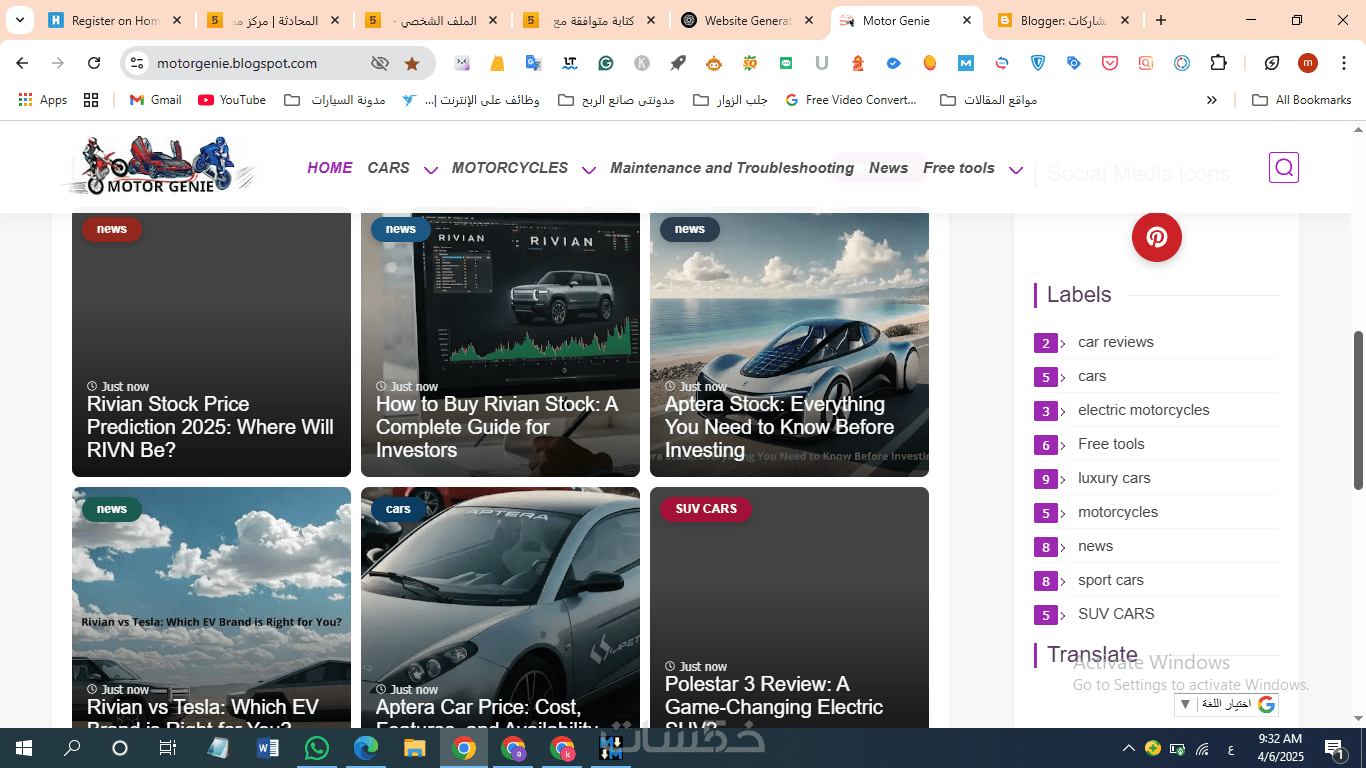
Task: Open the Pinterest social media icon
Action: coord(1157,237)
